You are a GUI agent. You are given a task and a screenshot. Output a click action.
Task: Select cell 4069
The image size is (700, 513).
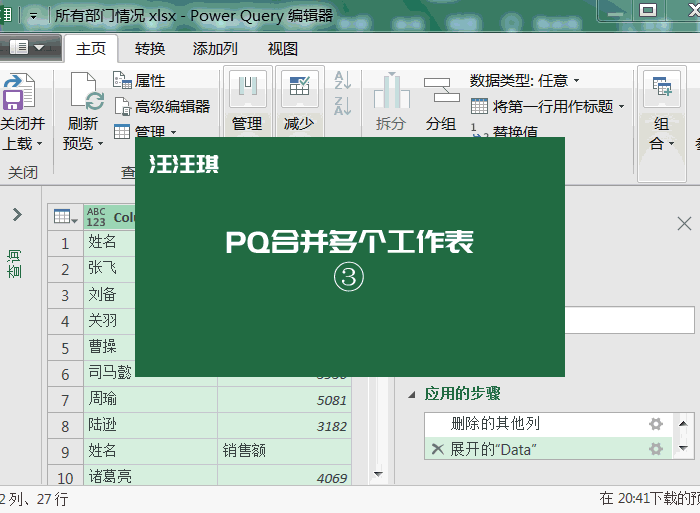(284, 476)
